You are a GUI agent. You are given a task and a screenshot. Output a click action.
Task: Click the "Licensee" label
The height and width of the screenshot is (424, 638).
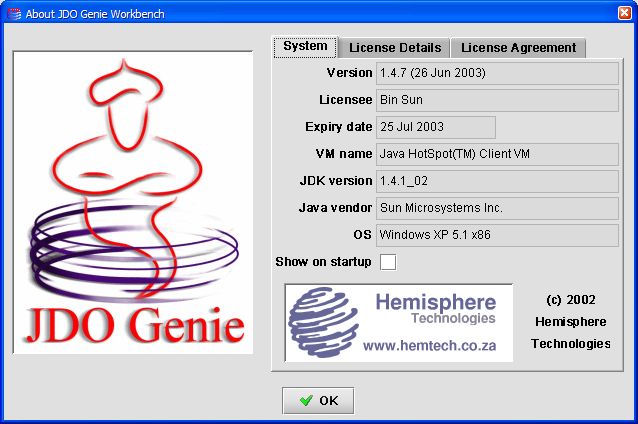[x=345, y=100]
